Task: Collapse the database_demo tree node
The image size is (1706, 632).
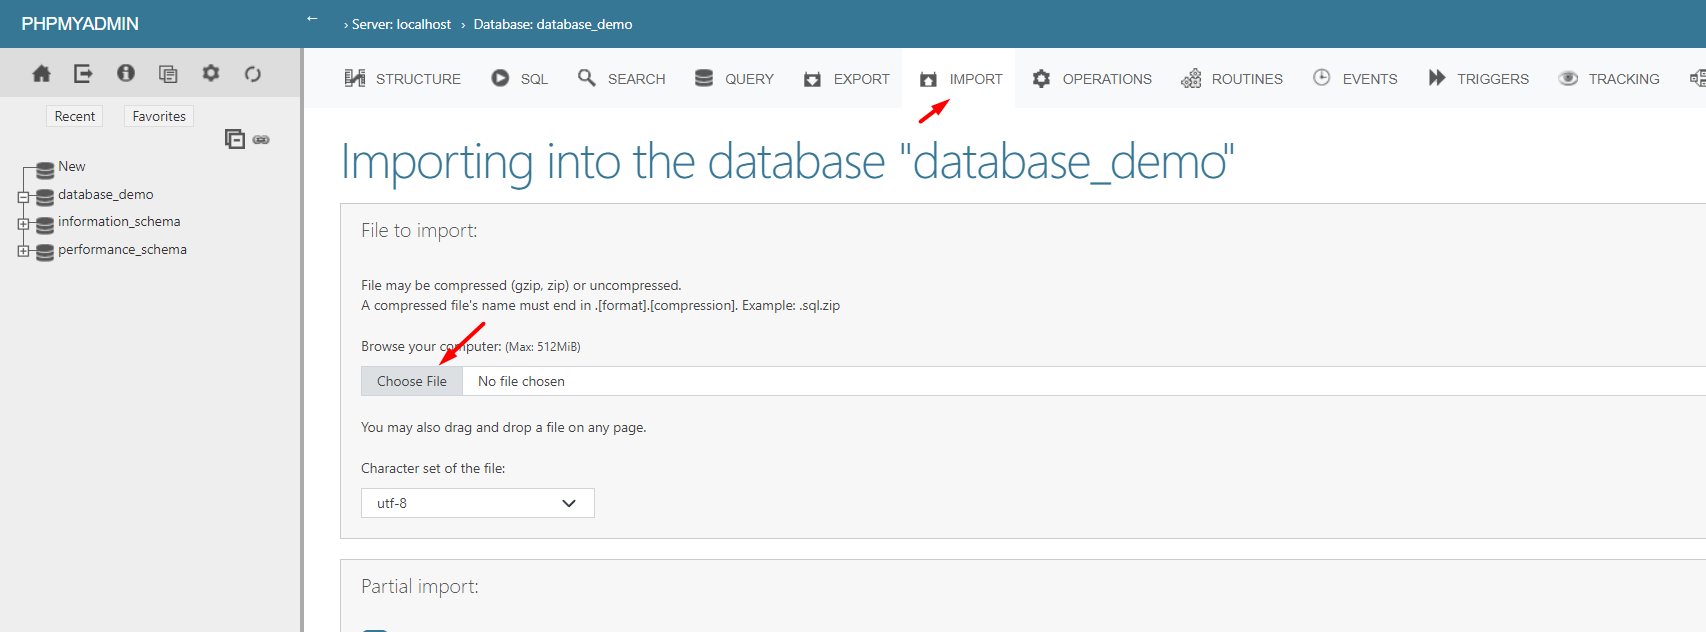Action: [23, 197]
